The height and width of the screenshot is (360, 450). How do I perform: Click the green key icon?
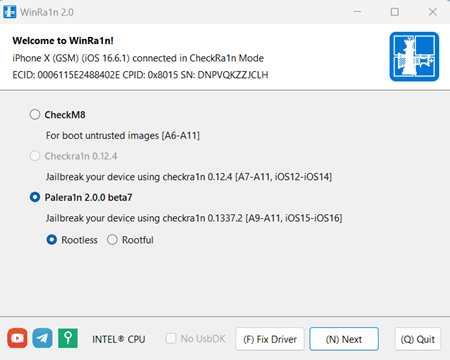pyautogui.click(x=68, y=338)
